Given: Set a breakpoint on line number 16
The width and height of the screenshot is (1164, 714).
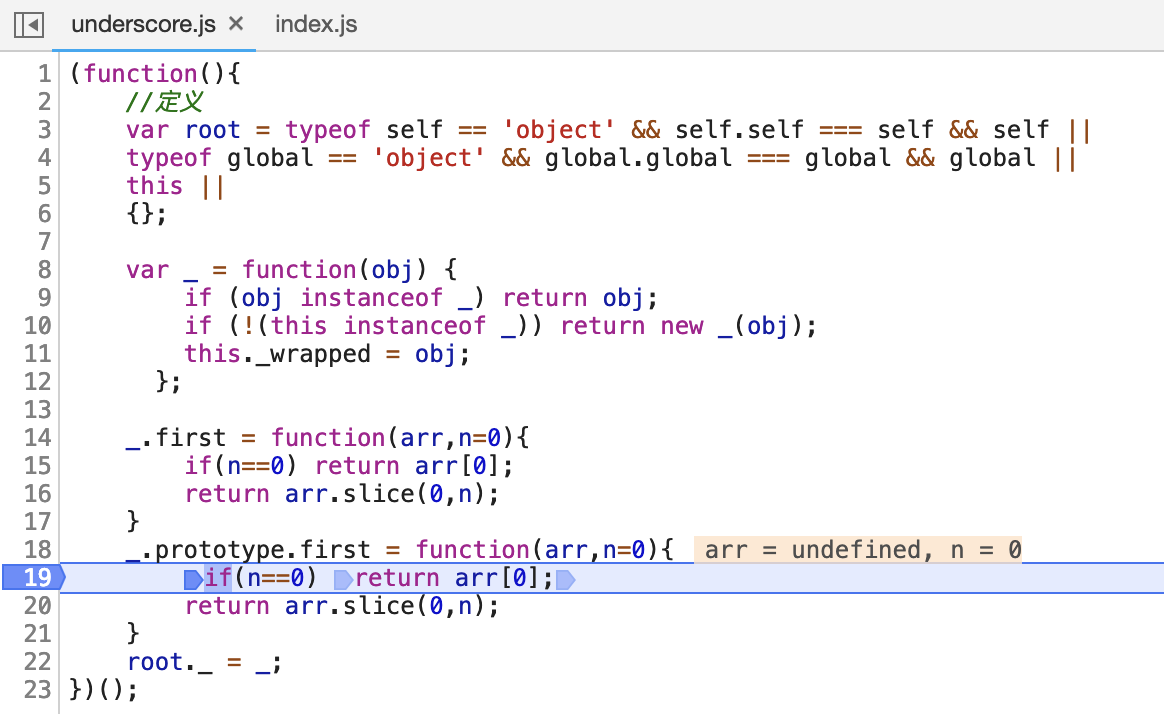Looking at the screenshot, I should click(x=38, y=494).
